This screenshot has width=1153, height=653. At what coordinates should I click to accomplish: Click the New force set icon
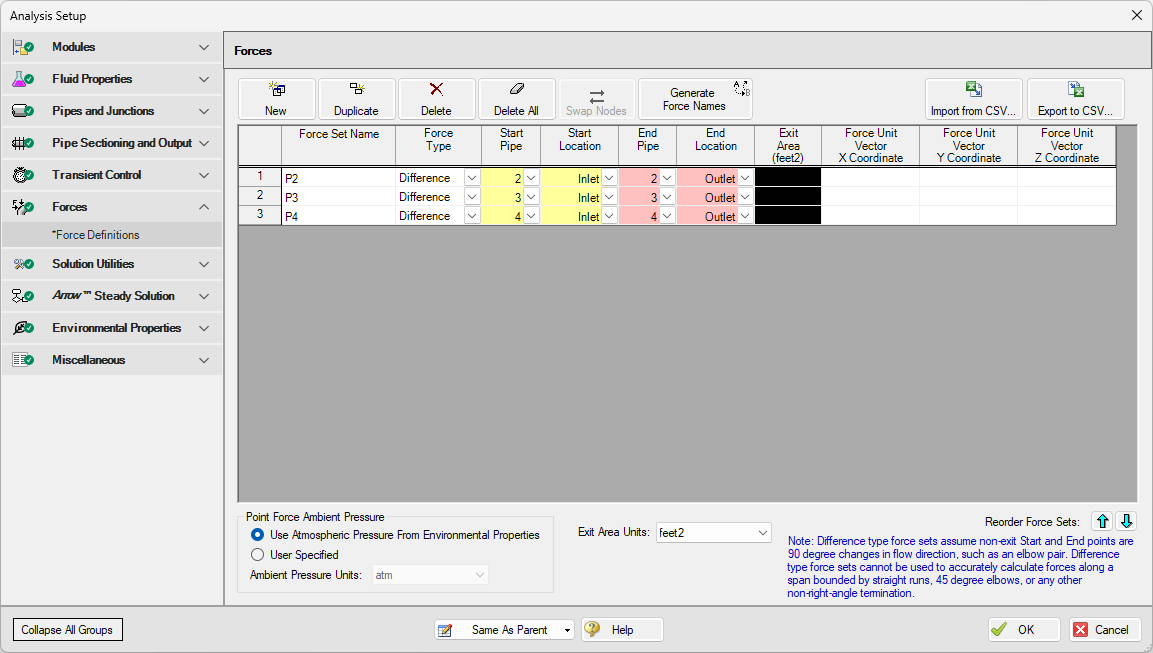[x=276, y=90]
